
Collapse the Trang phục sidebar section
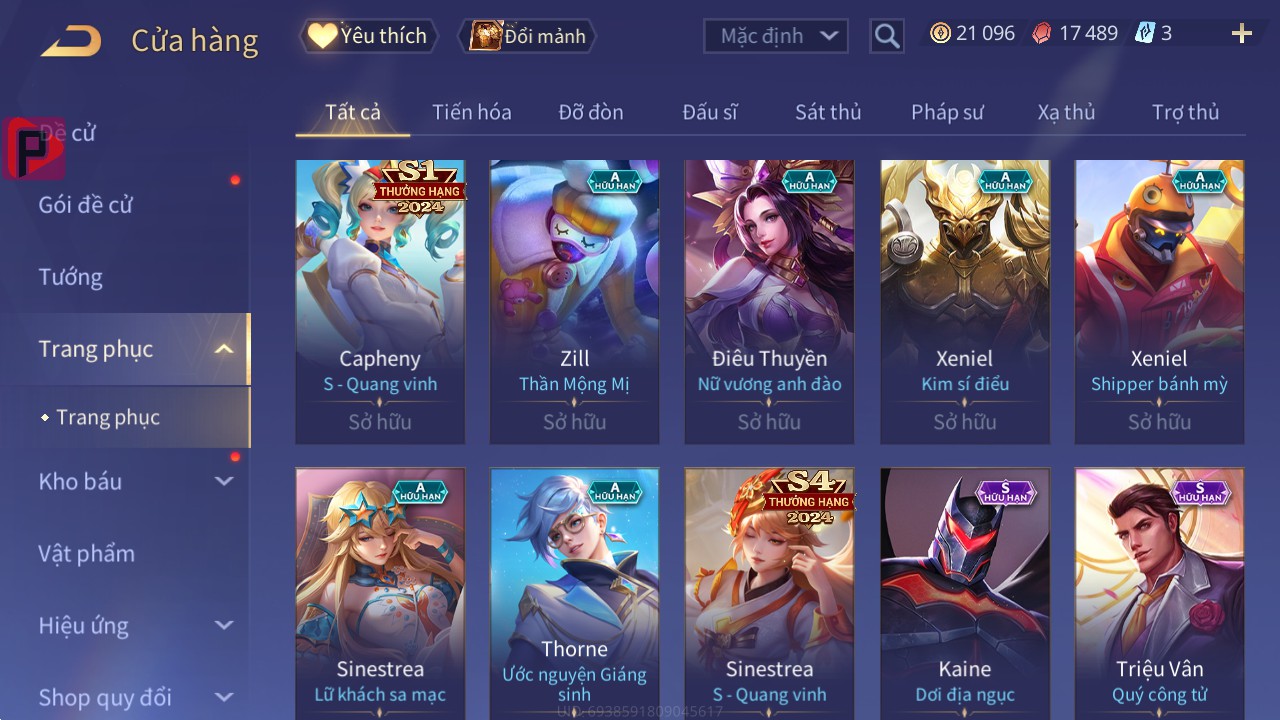pyautogui.click(x=224, y=349)
